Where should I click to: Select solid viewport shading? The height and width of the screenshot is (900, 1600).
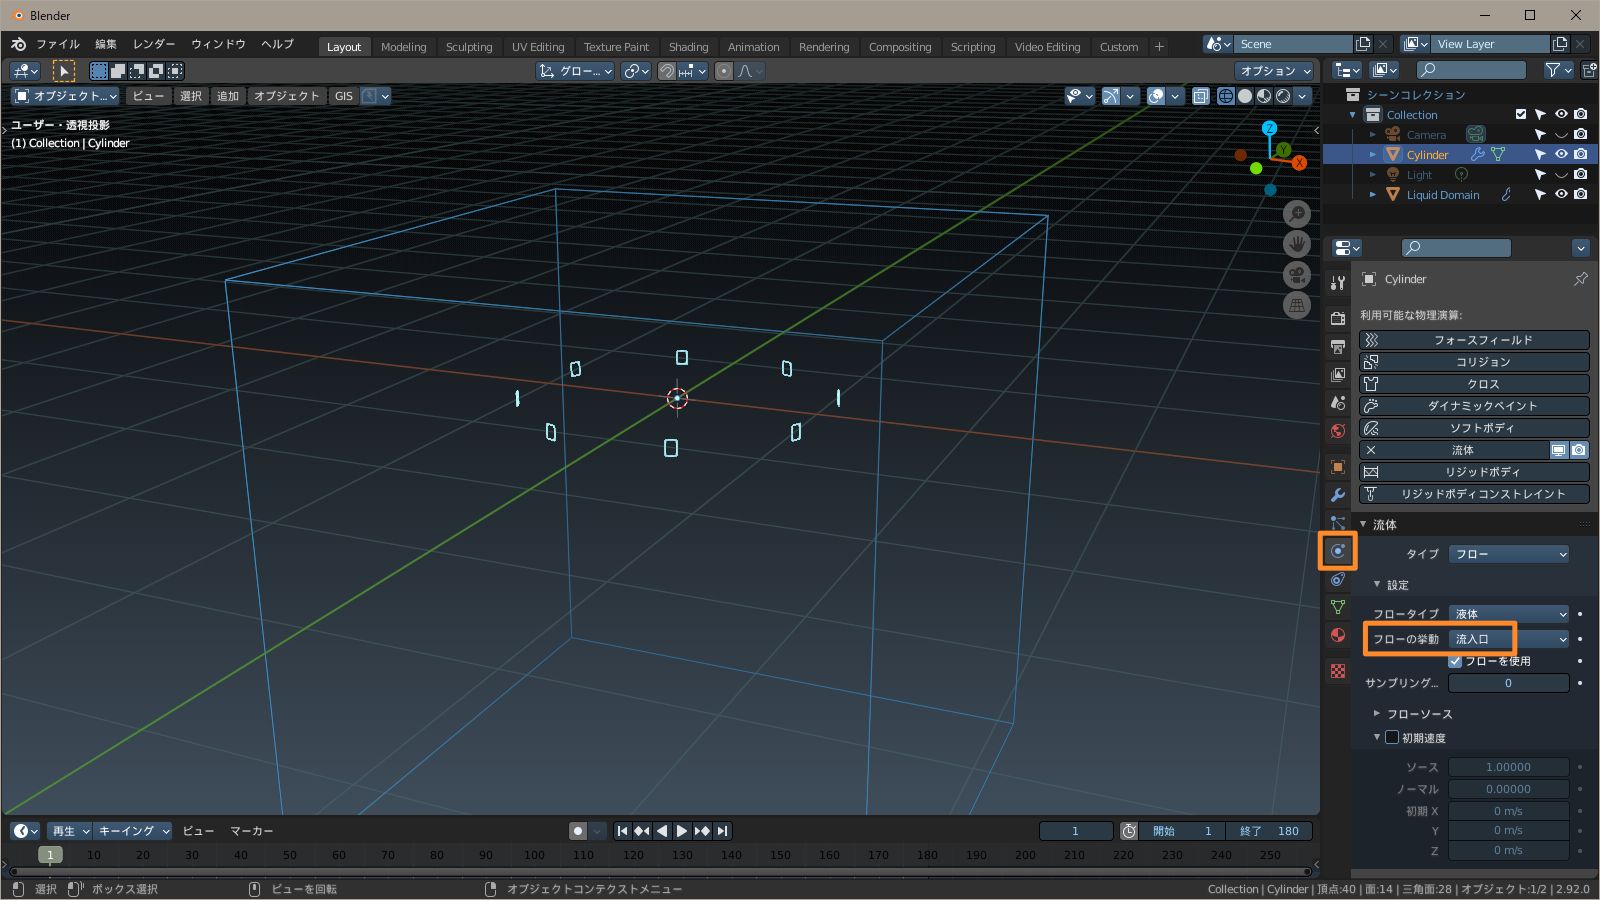(x=1245, y=96)
